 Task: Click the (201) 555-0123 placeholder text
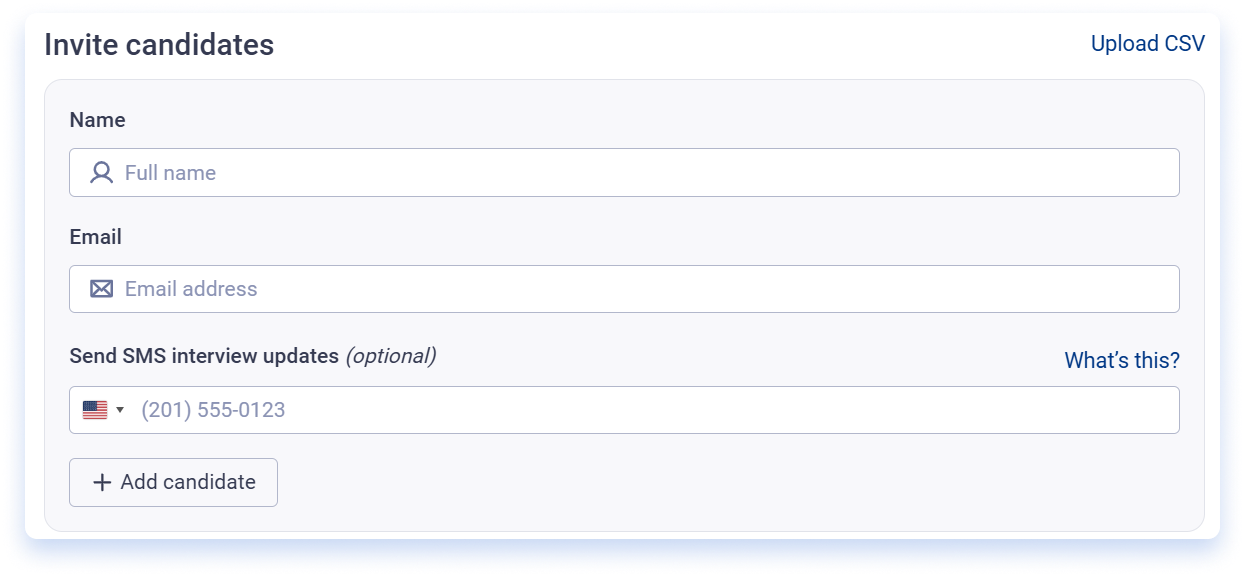[x=213, y=410]
